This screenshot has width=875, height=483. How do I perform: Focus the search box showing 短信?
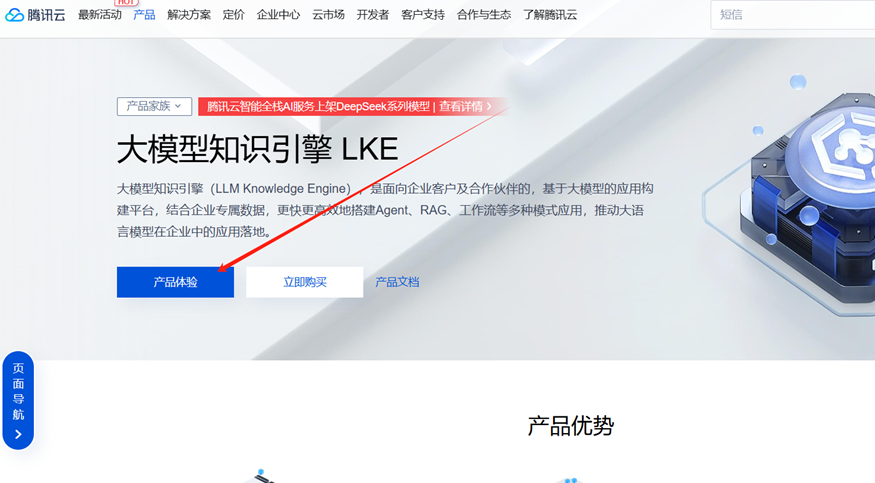click(792, 15)
